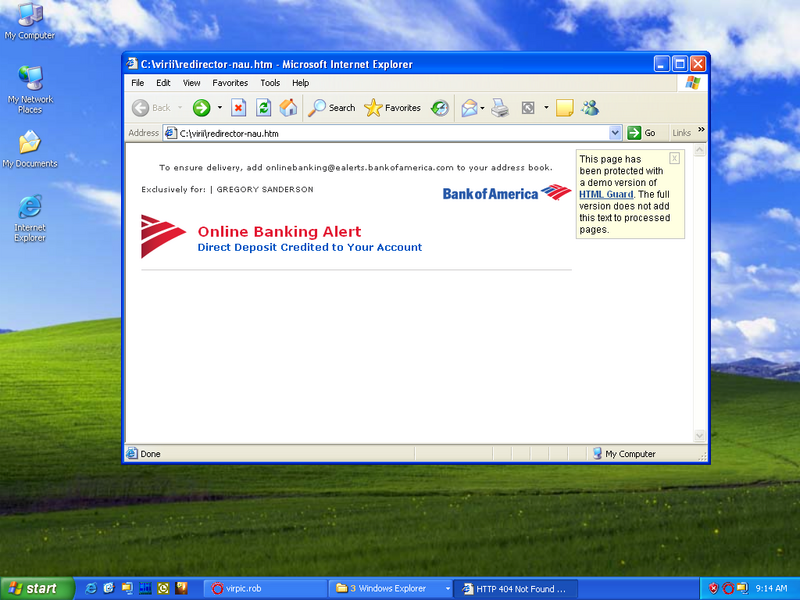
Task: Launch Internet Explorer from Quick Launch
Action: point(91,588)
